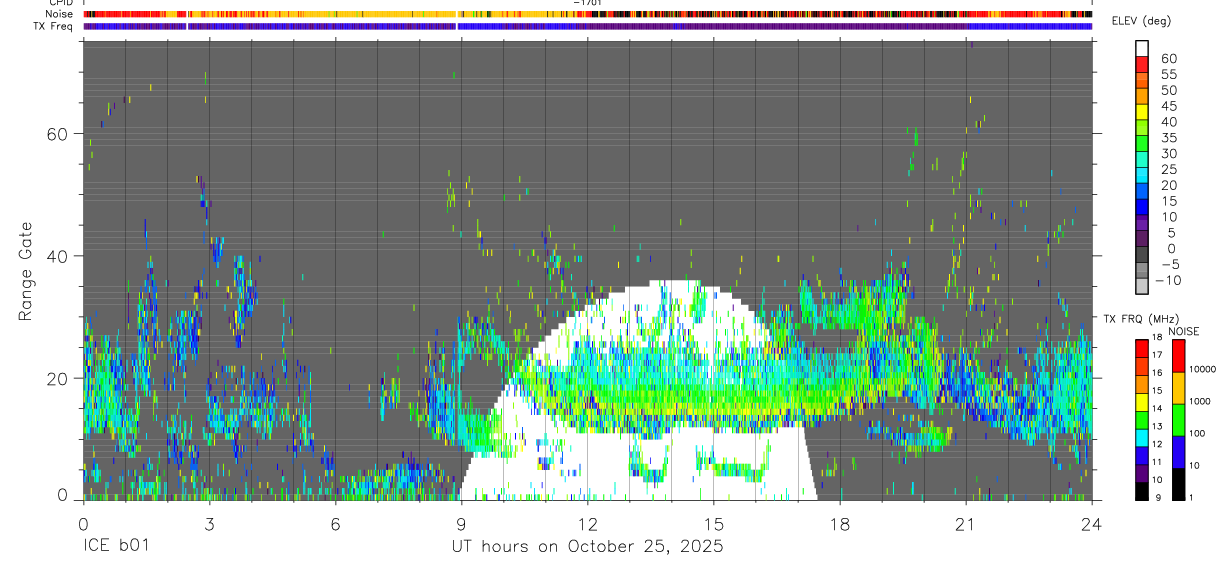Click the '40' tick on Range Gate axis
This screenshot has width=1228, height=567.
coord(58,256)
